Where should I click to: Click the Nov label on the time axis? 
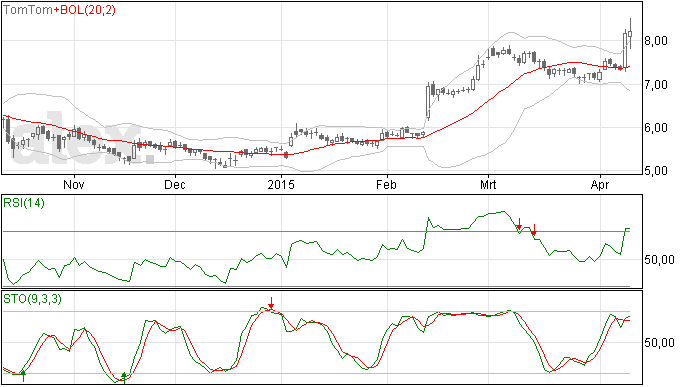[73, 184]
